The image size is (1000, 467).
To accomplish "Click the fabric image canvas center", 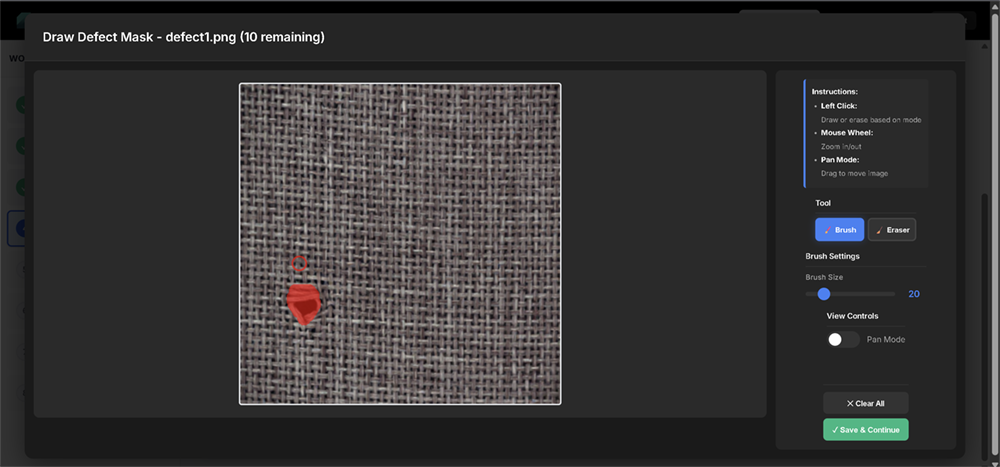I will 400,244.
